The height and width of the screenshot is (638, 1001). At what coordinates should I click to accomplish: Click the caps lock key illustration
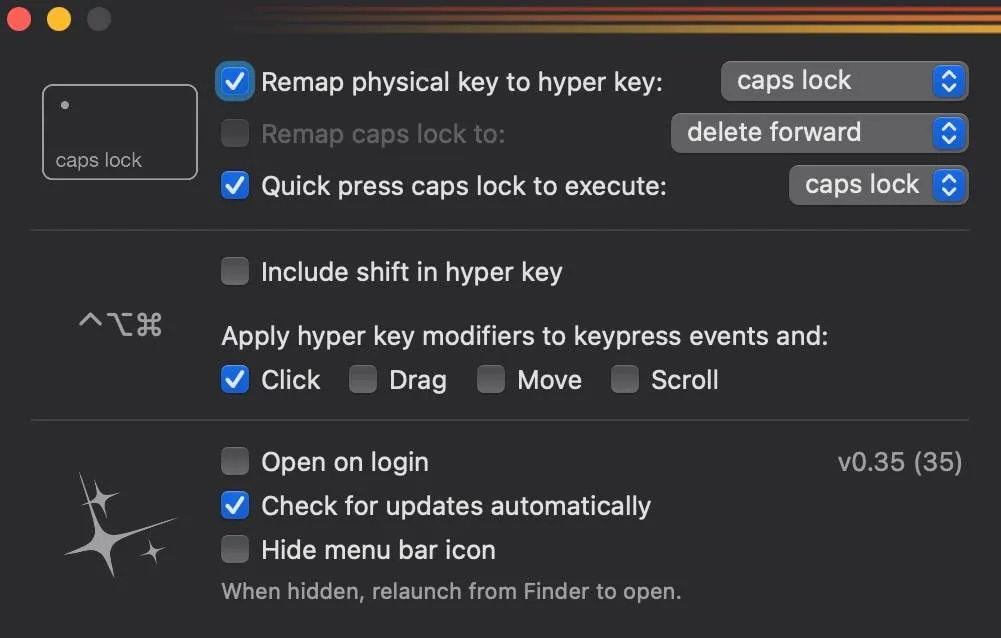119,131
